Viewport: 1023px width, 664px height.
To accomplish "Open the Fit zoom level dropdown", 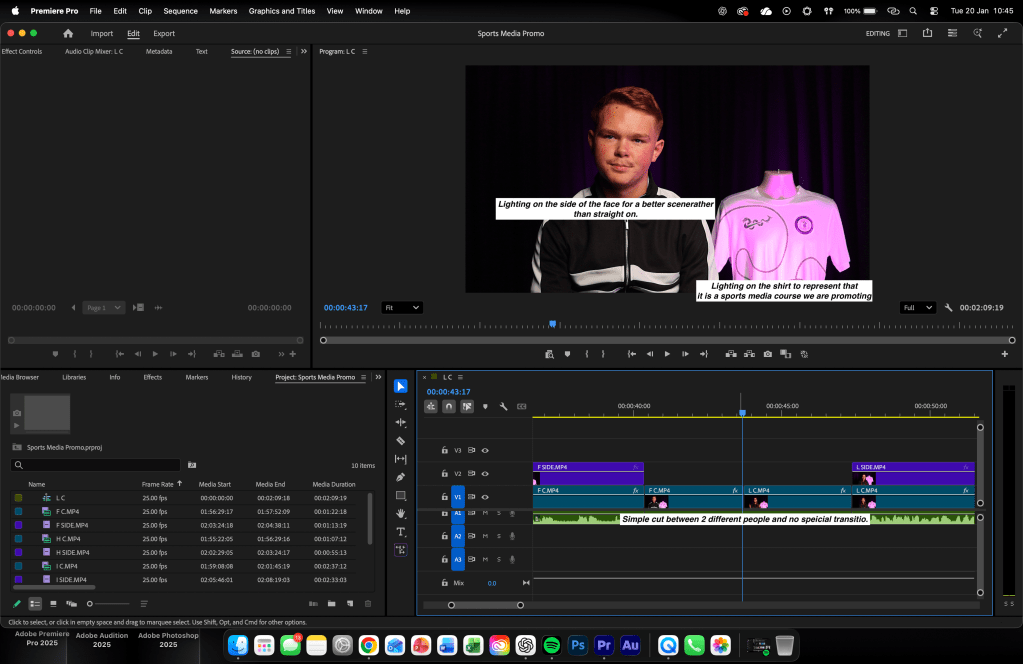I will 402,308.
